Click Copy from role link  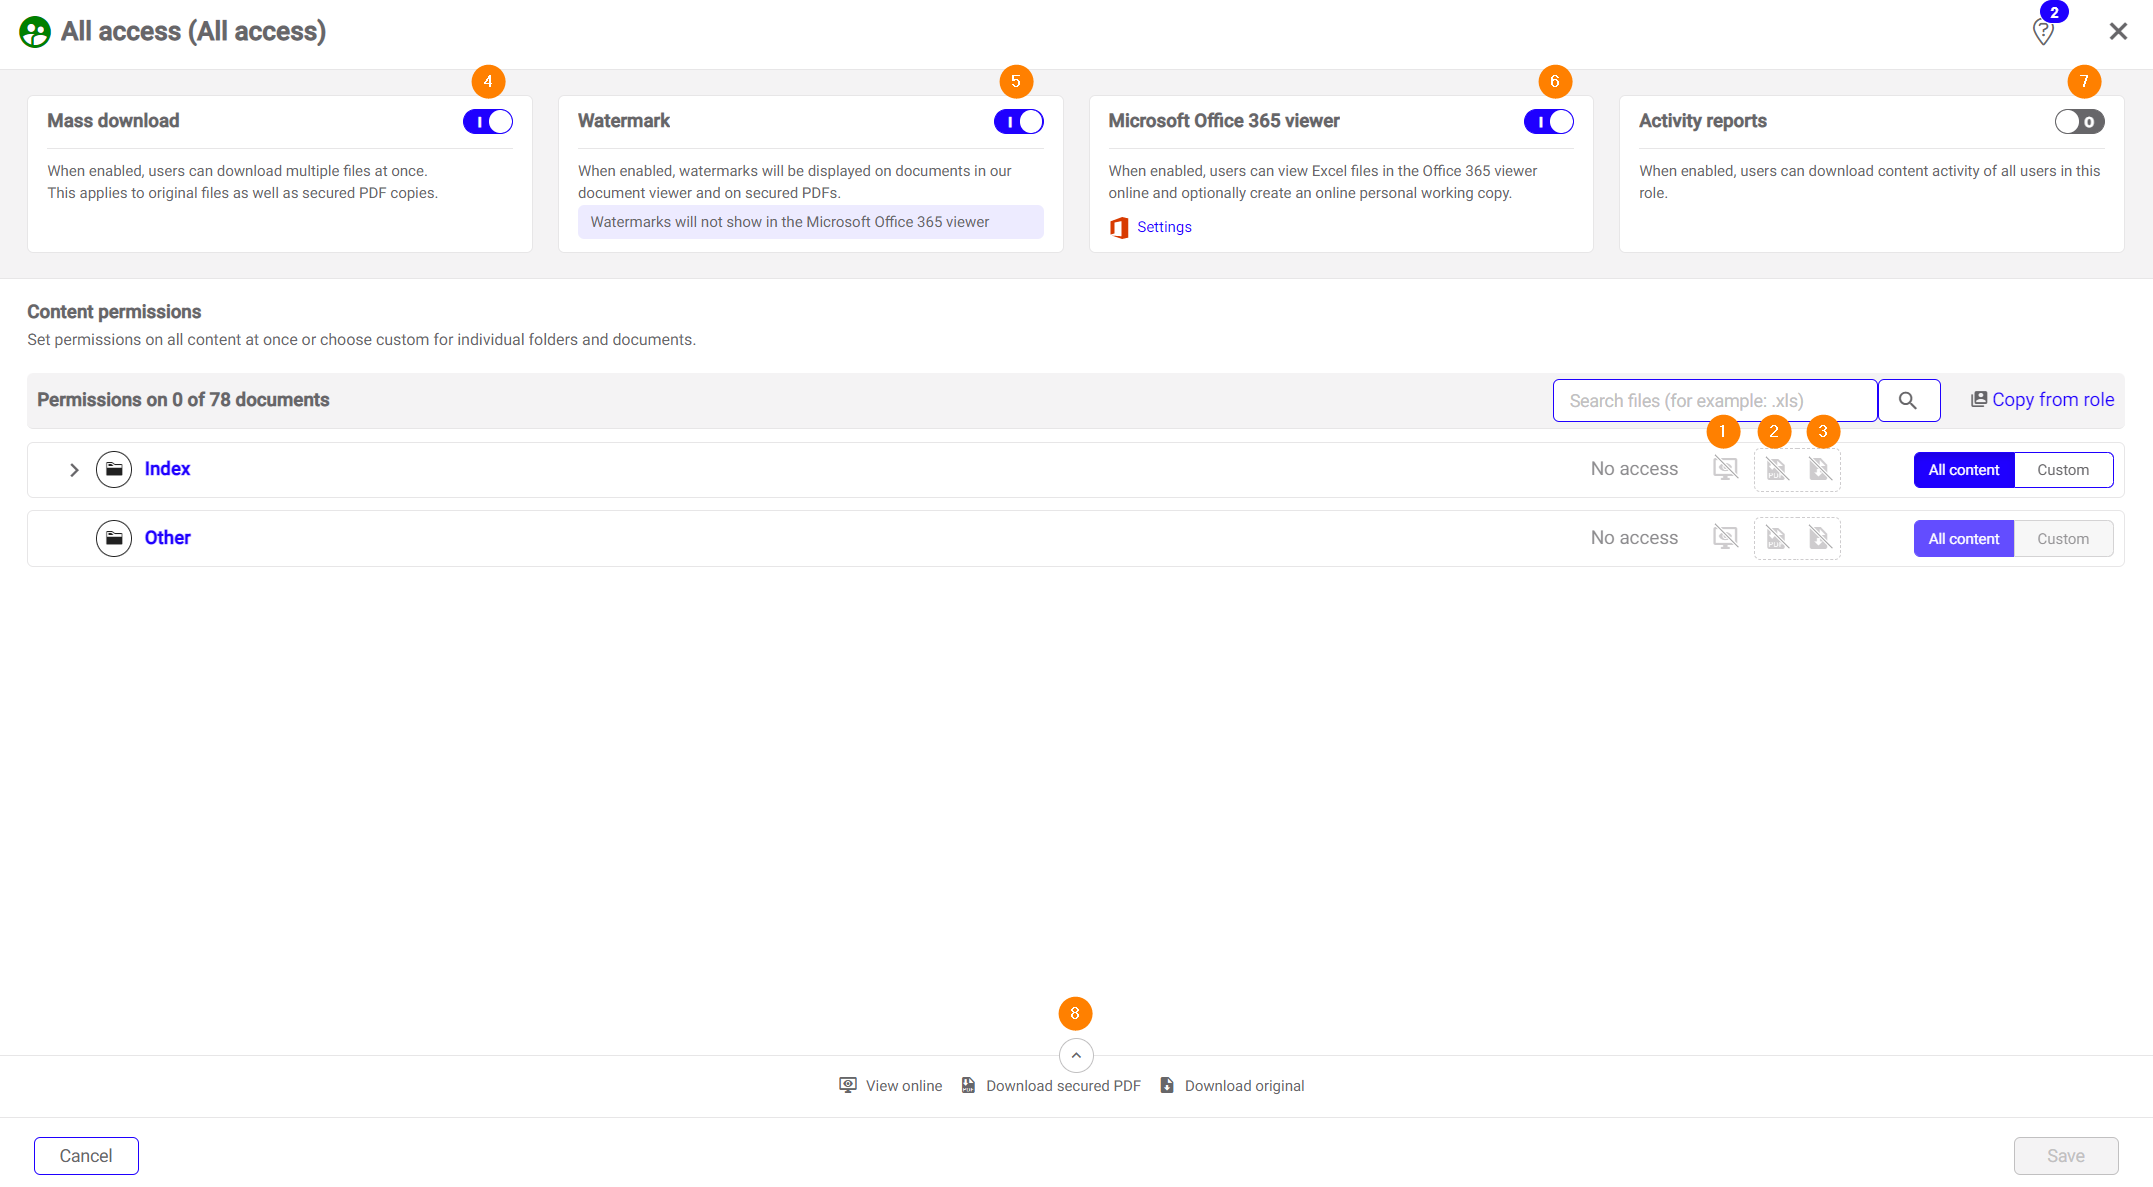click(x=2042, y=400)
